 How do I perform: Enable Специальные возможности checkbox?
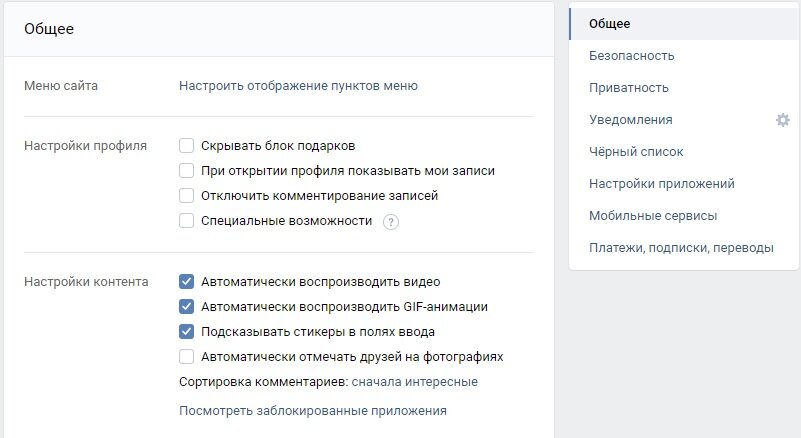tap(186, 221)
